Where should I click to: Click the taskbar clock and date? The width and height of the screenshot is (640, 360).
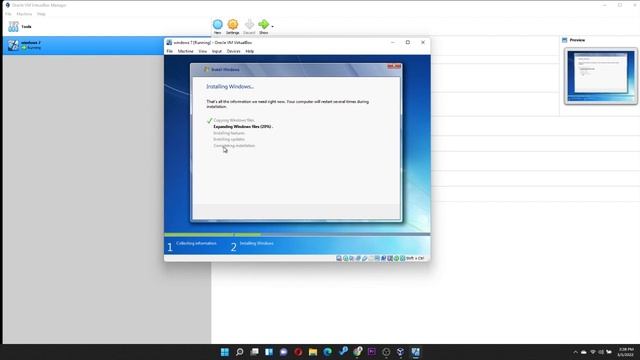tap(625, 352)
